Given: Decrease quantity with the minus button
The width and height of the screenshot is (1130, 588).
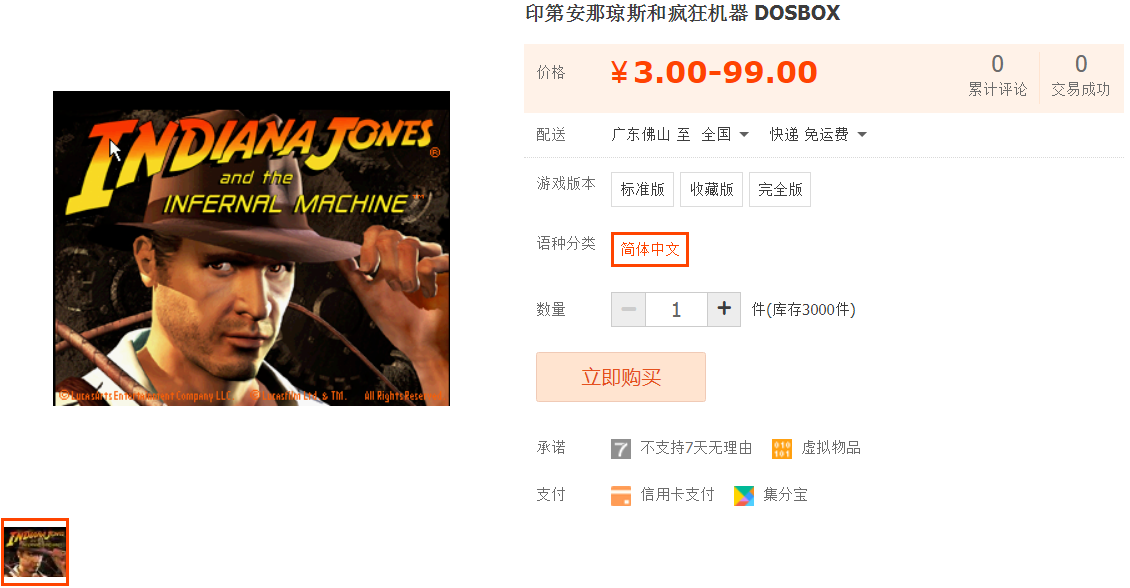Looking at the screenshot, I should click(x=628, y=309).
